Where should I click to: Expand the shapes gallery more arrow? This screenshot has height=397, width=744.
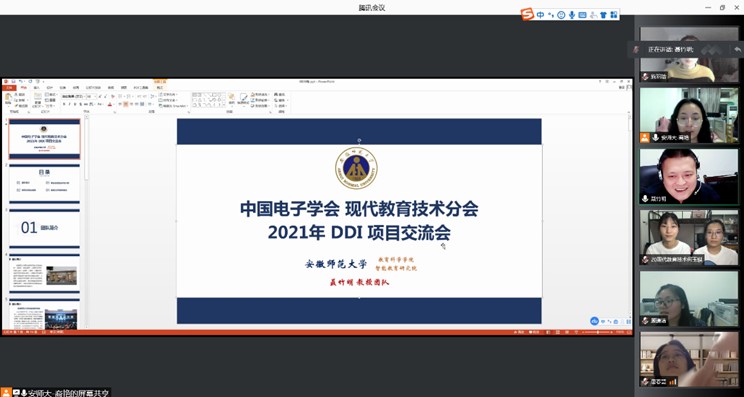[x=224, y=105]
